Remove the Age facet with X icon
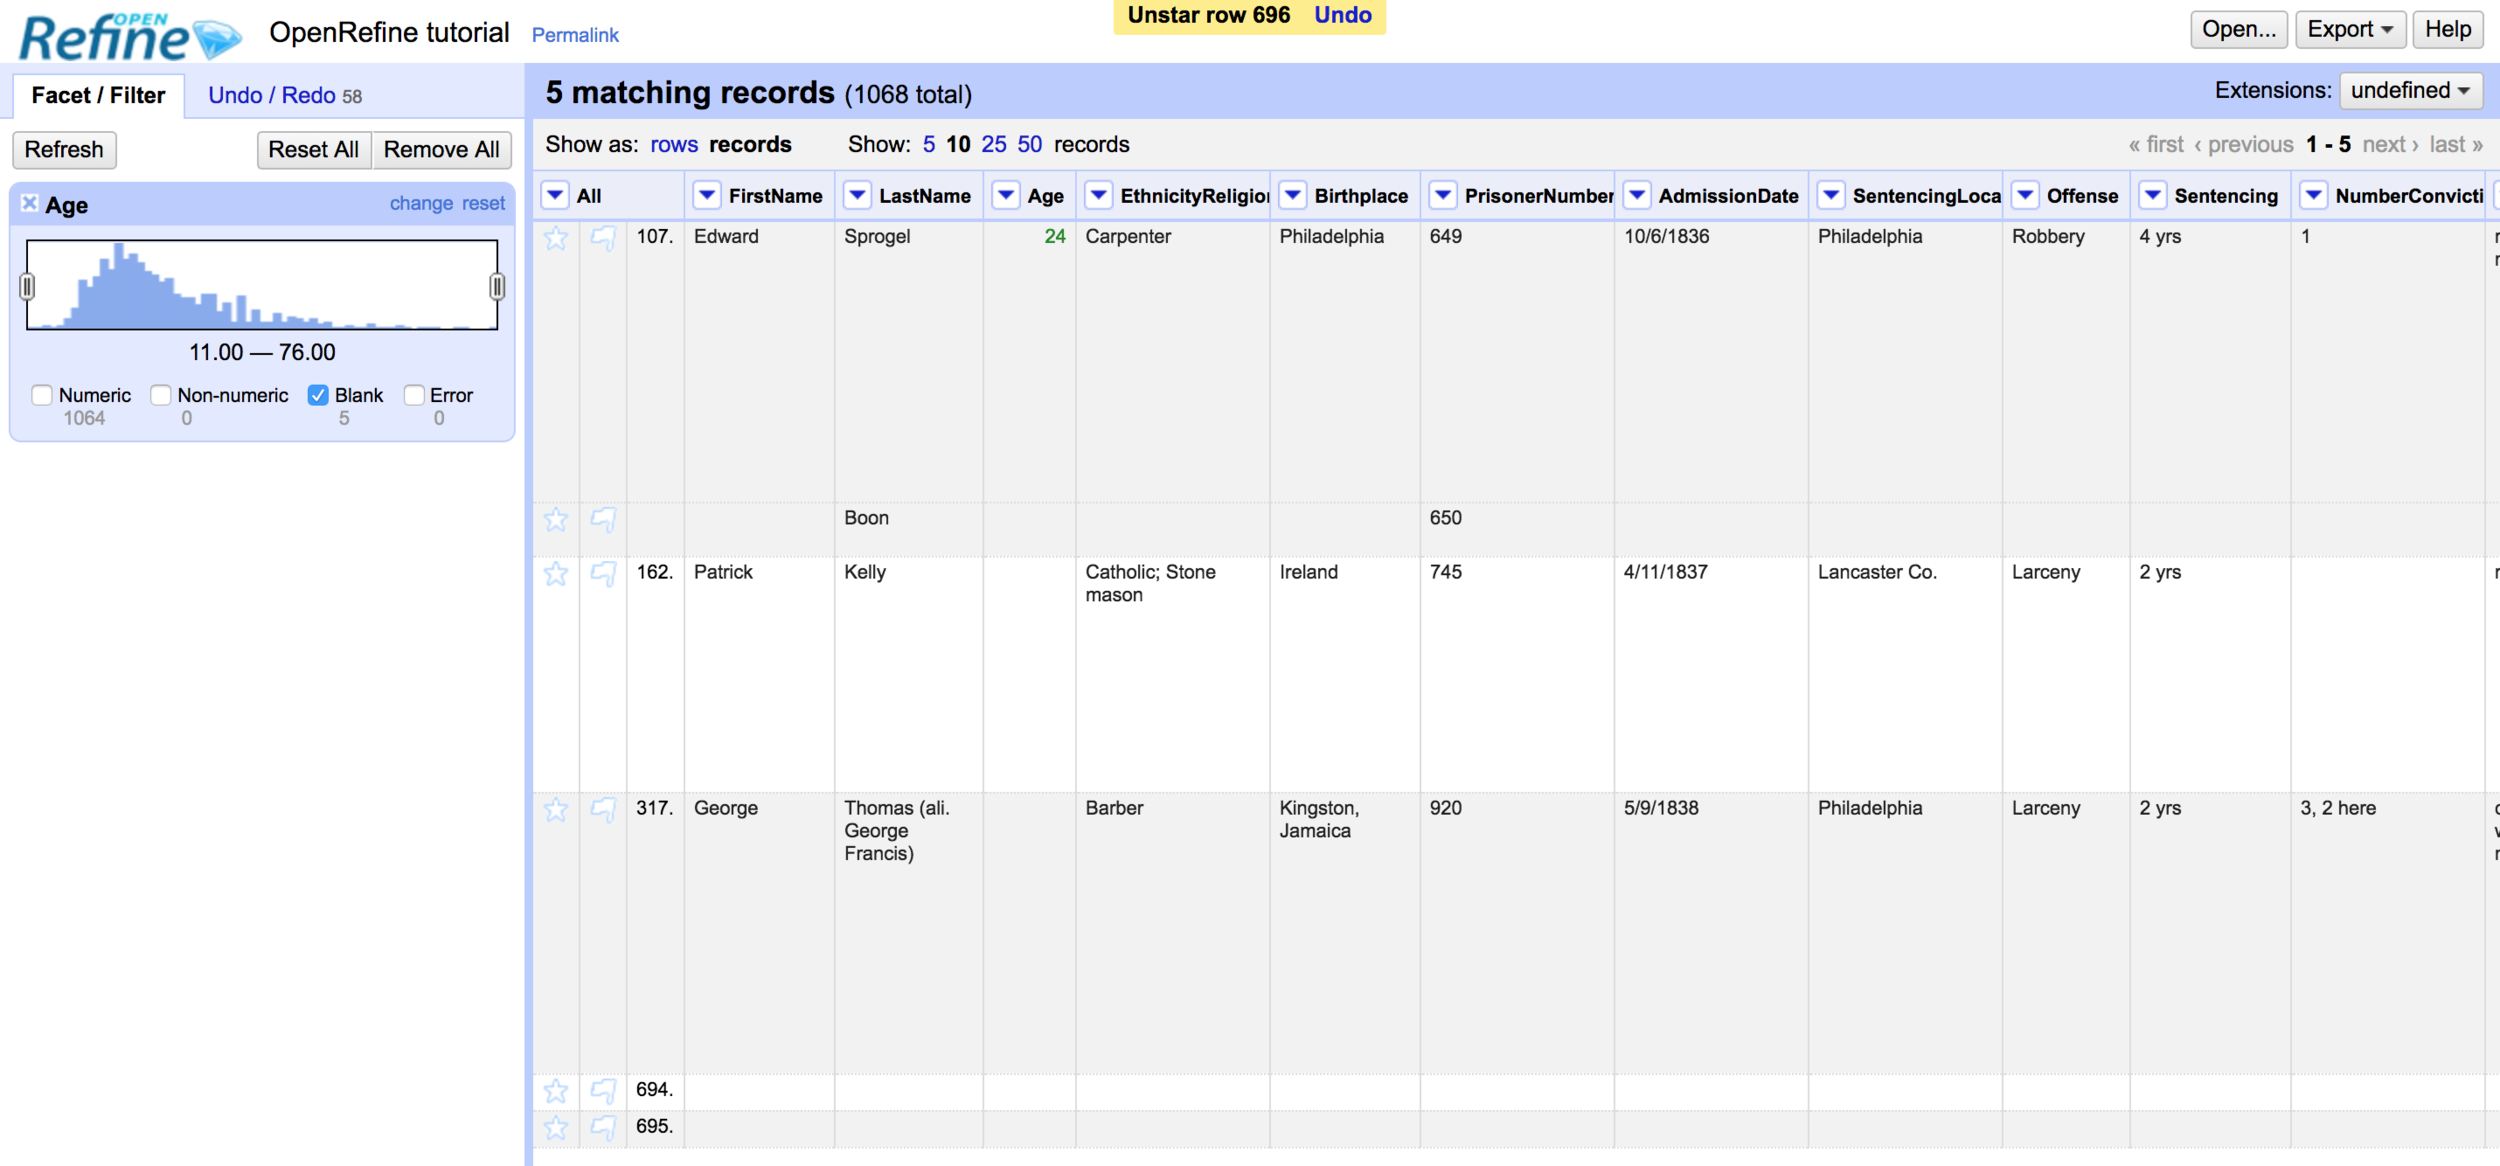The height and width of the screenshot is (1166, 2500). [x=30, y=203]
